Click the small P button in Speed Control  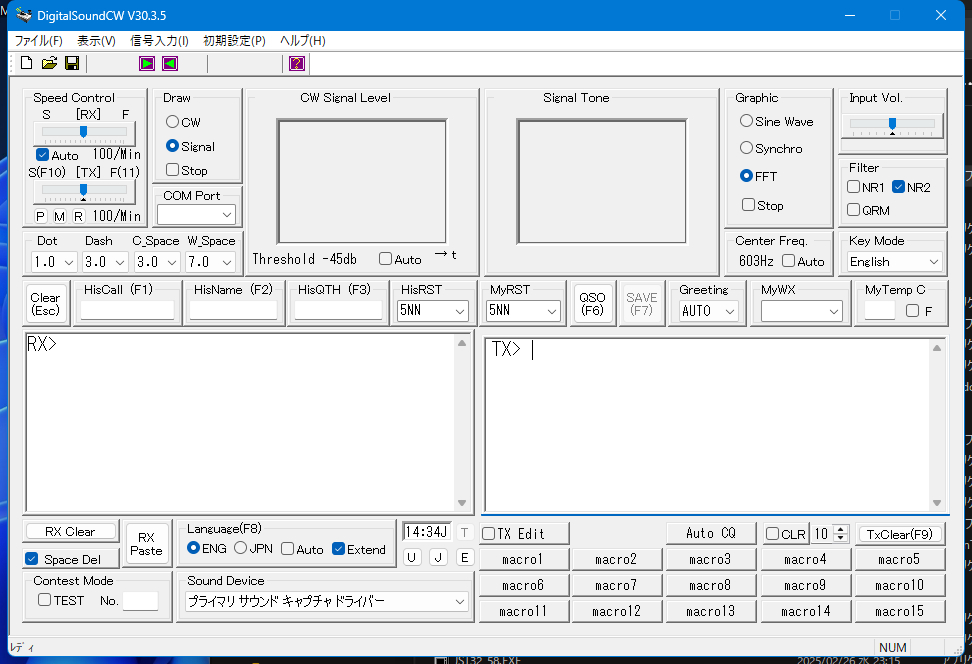tap(41, 216)
